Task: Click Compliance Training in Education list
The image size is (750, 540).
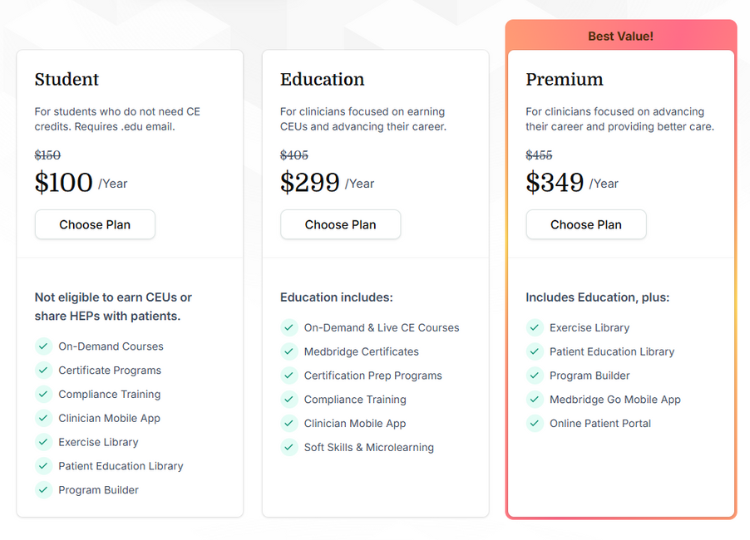Action: [355, 399]
